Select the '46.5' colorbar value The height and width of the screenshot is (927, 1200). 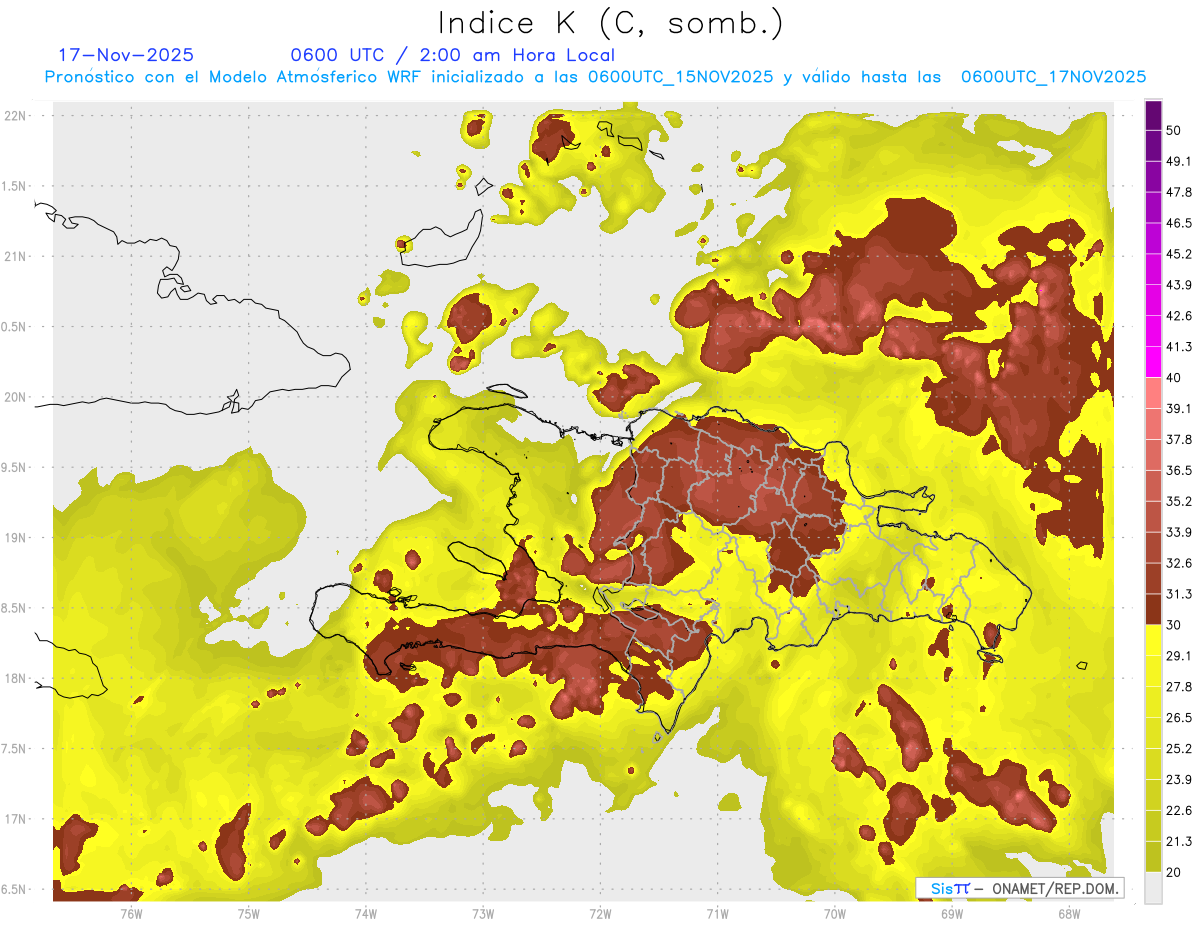coord(1179,223)
